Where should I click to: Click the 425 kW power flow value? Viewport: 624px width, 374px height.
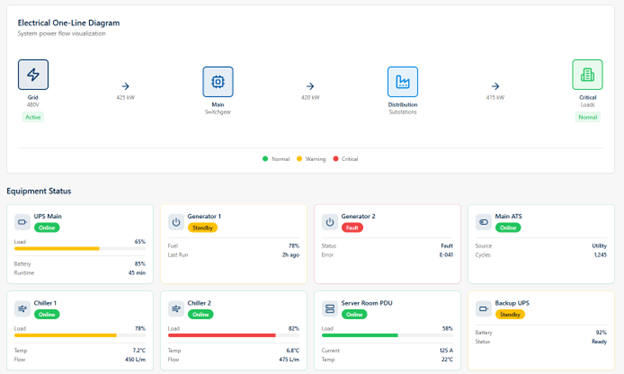[125, 97]
